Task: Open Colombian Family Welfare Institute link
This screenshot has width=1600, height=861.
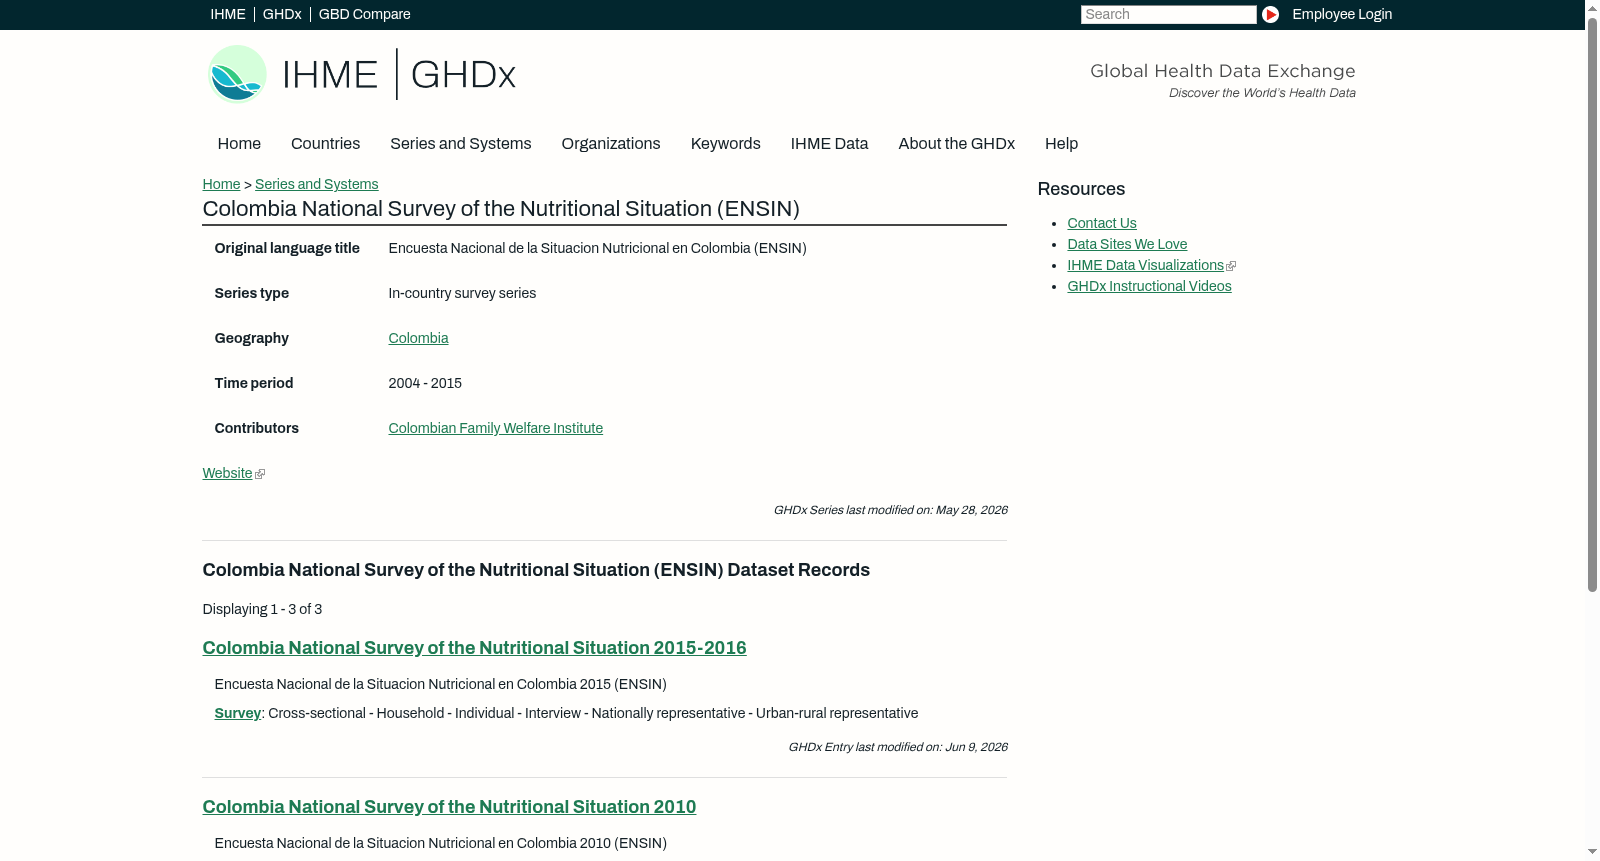Action: coord(496,428)
